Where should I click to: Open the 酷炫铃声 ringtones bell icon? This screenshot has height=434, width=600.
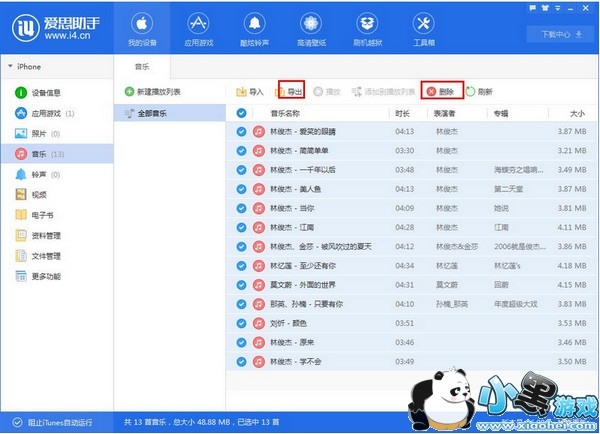[254, 29]
